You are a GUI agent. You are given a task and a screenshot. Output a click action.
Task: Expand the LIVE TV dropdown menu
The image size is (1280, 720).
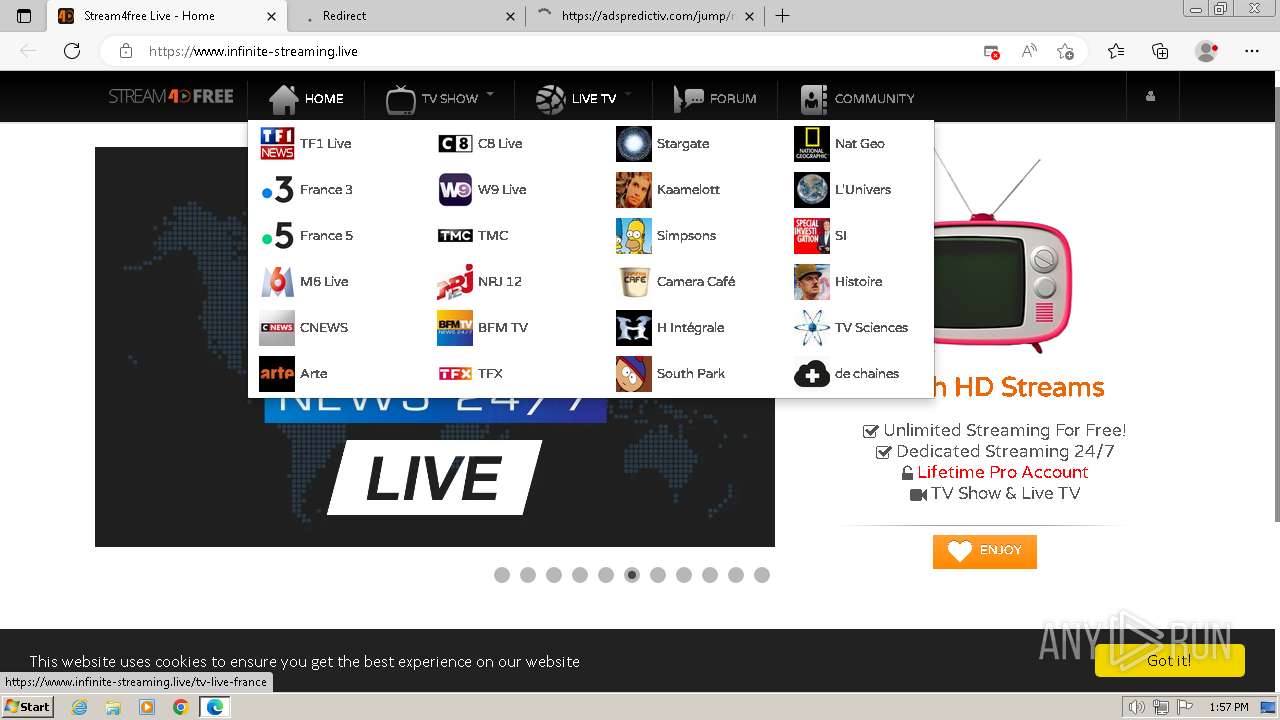pos(583,98)
